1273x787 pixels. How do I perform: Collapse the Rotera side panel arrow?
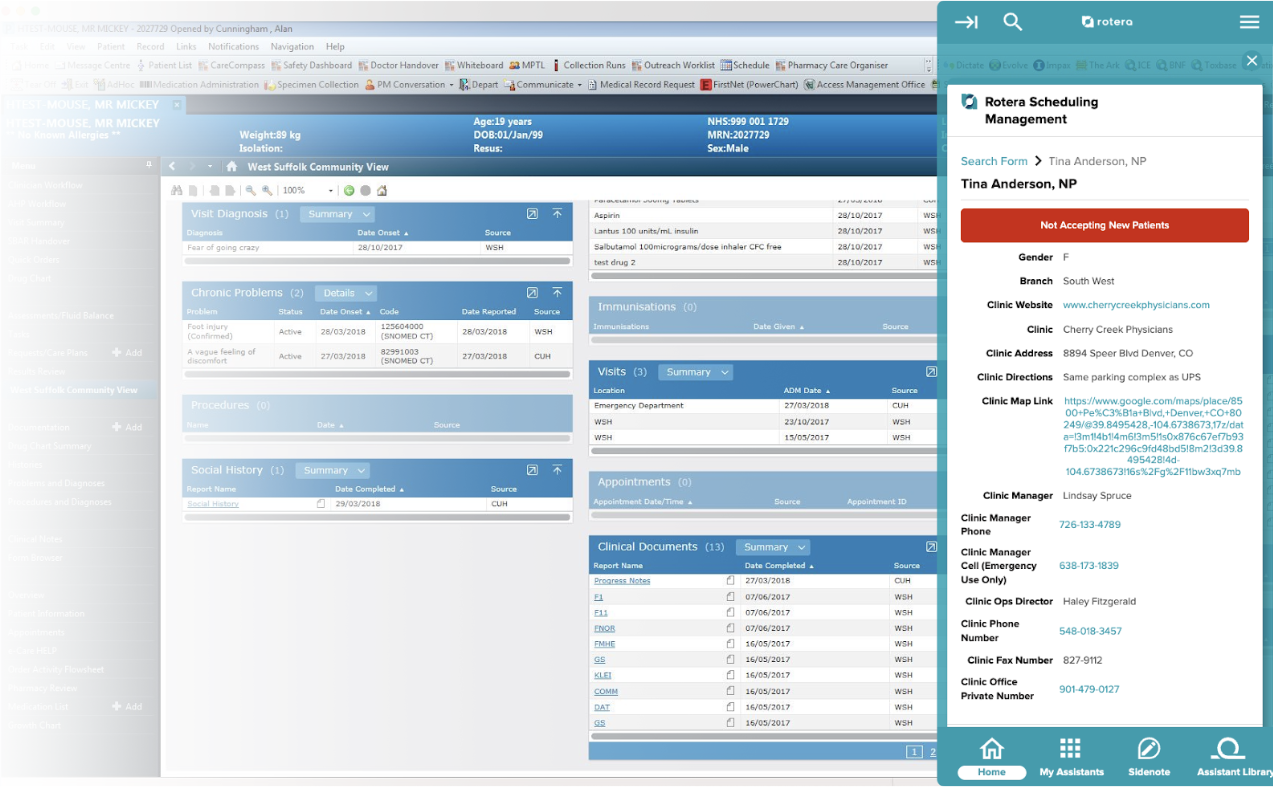966,22
